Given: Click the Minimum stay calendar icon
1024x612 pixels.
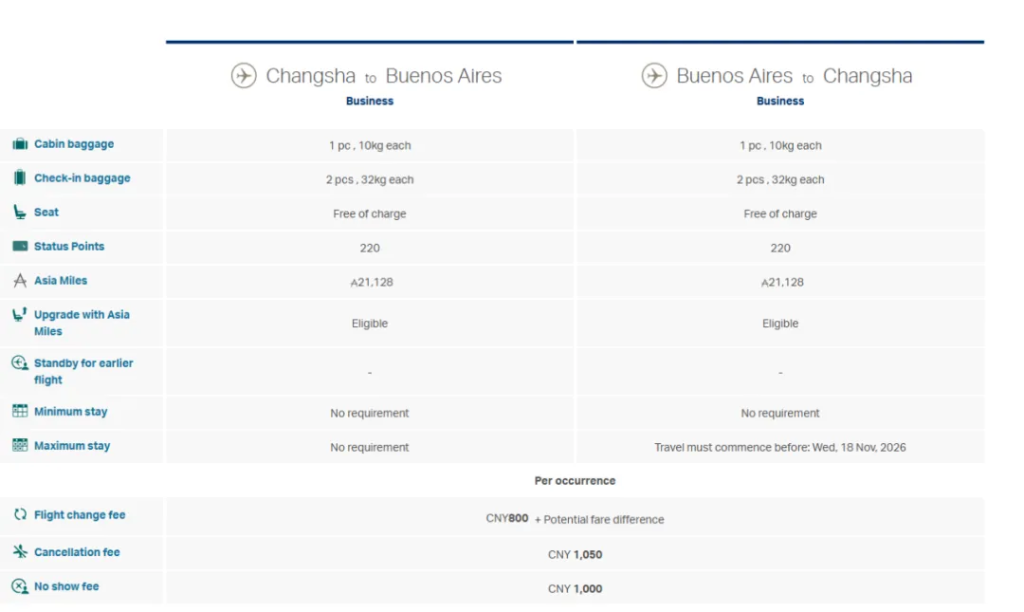Looking at the screenshot, I should click(x=20, y=412).
